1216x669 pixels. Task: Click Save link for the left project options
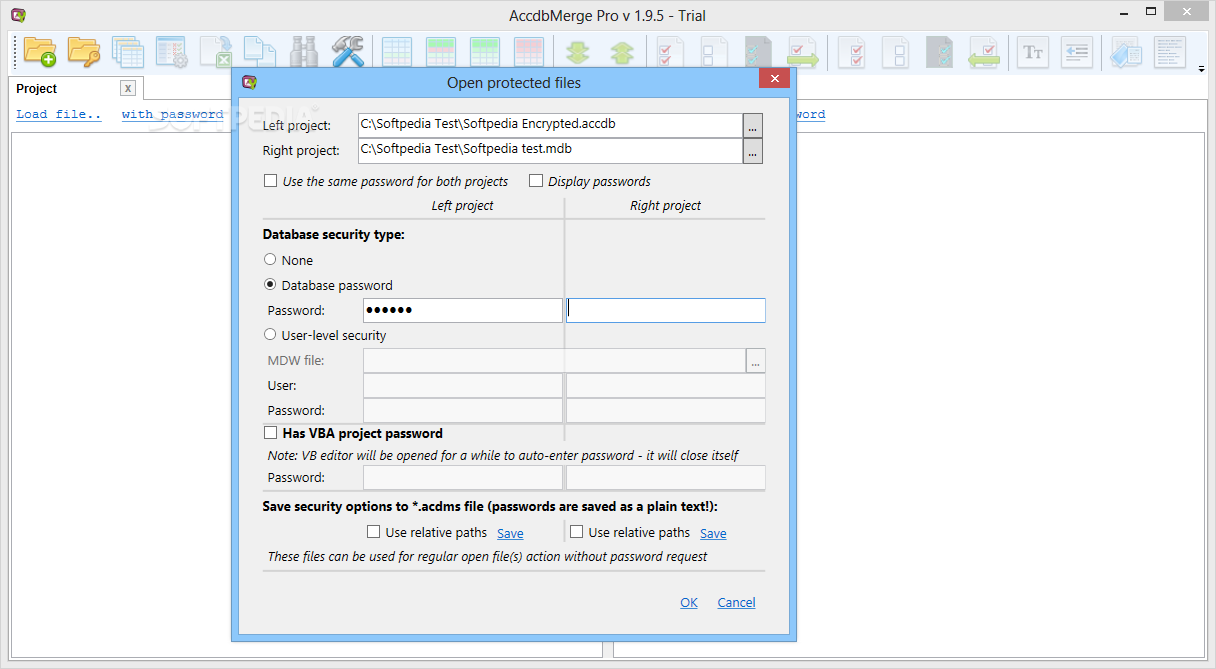(x=510, y=533)
